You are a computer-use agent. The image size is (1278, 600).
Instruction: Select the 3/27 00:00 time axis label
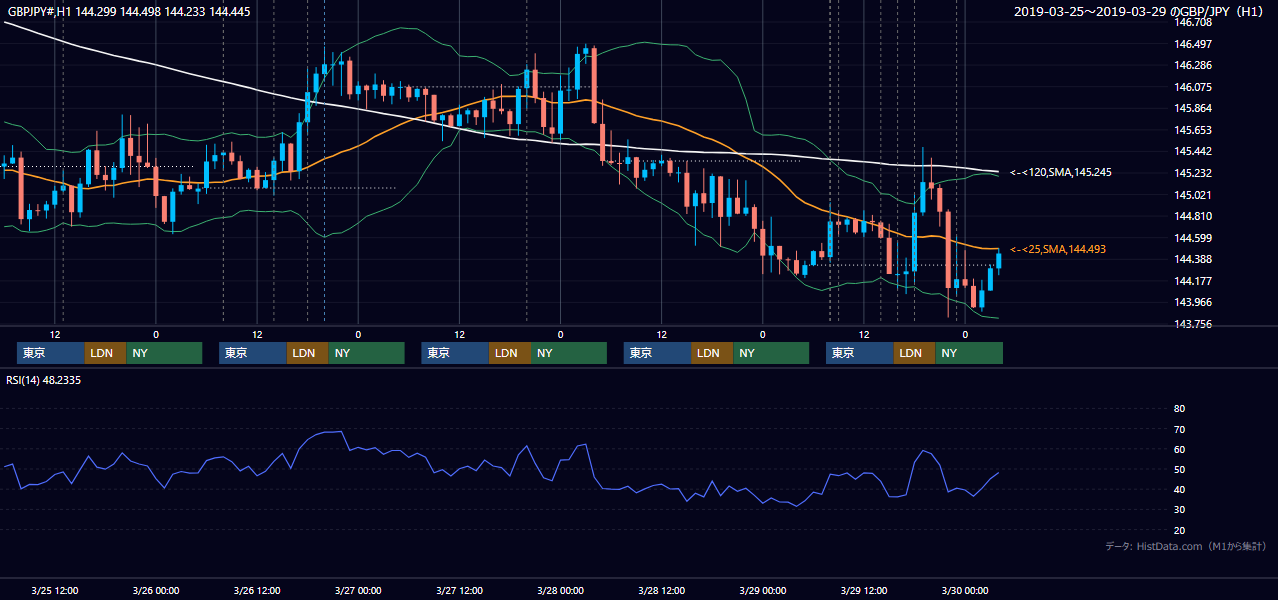coord(358,590)
